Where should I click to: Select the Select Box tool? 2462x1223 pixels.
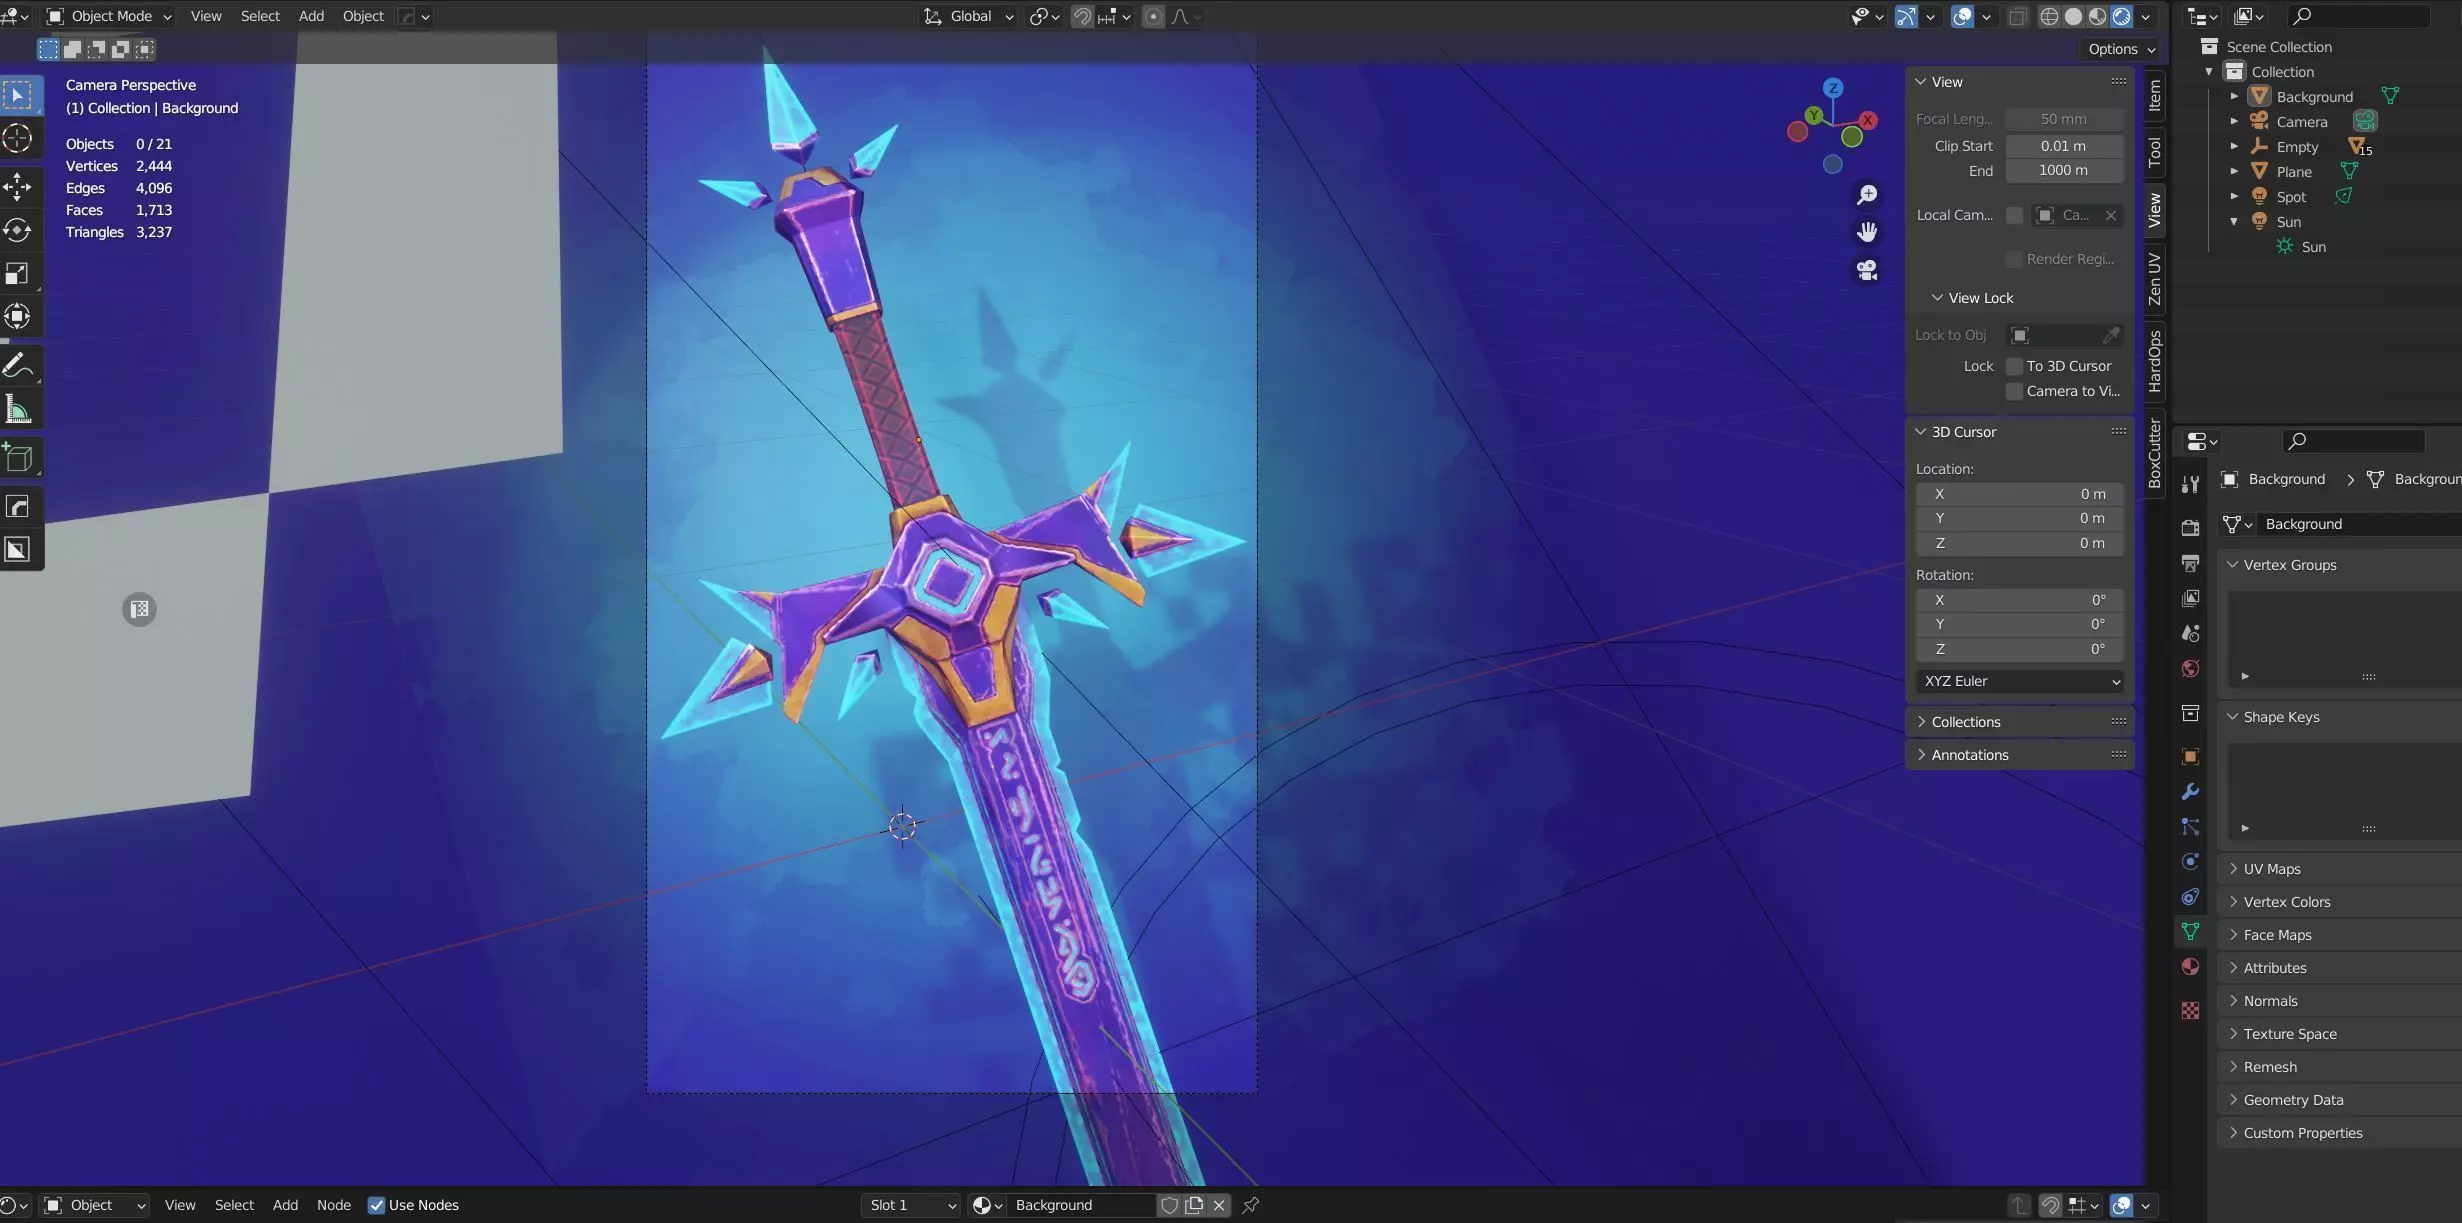(x=19, y=95)
